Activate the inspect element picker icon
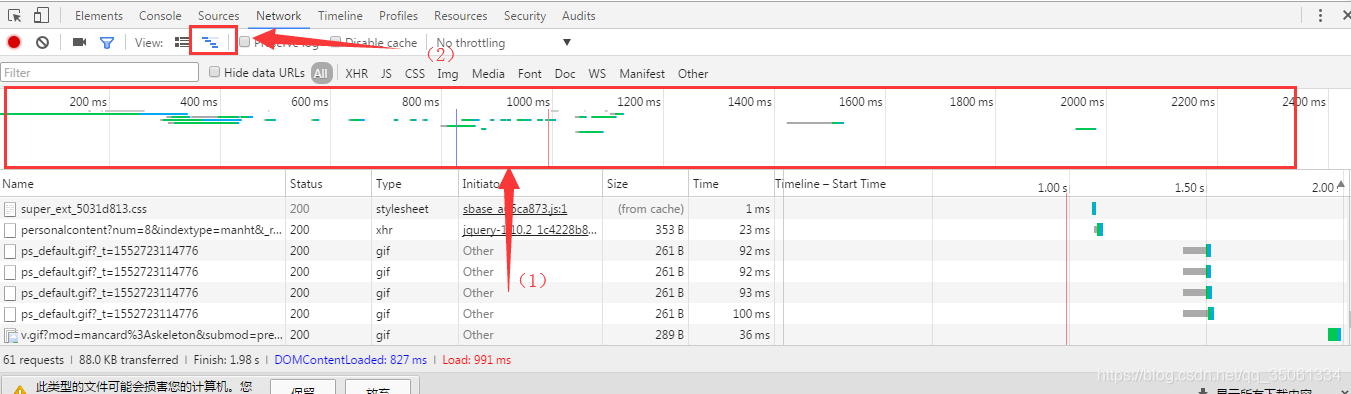The height and width of the screenshot is (394, 1351). (x=15, y=15)
